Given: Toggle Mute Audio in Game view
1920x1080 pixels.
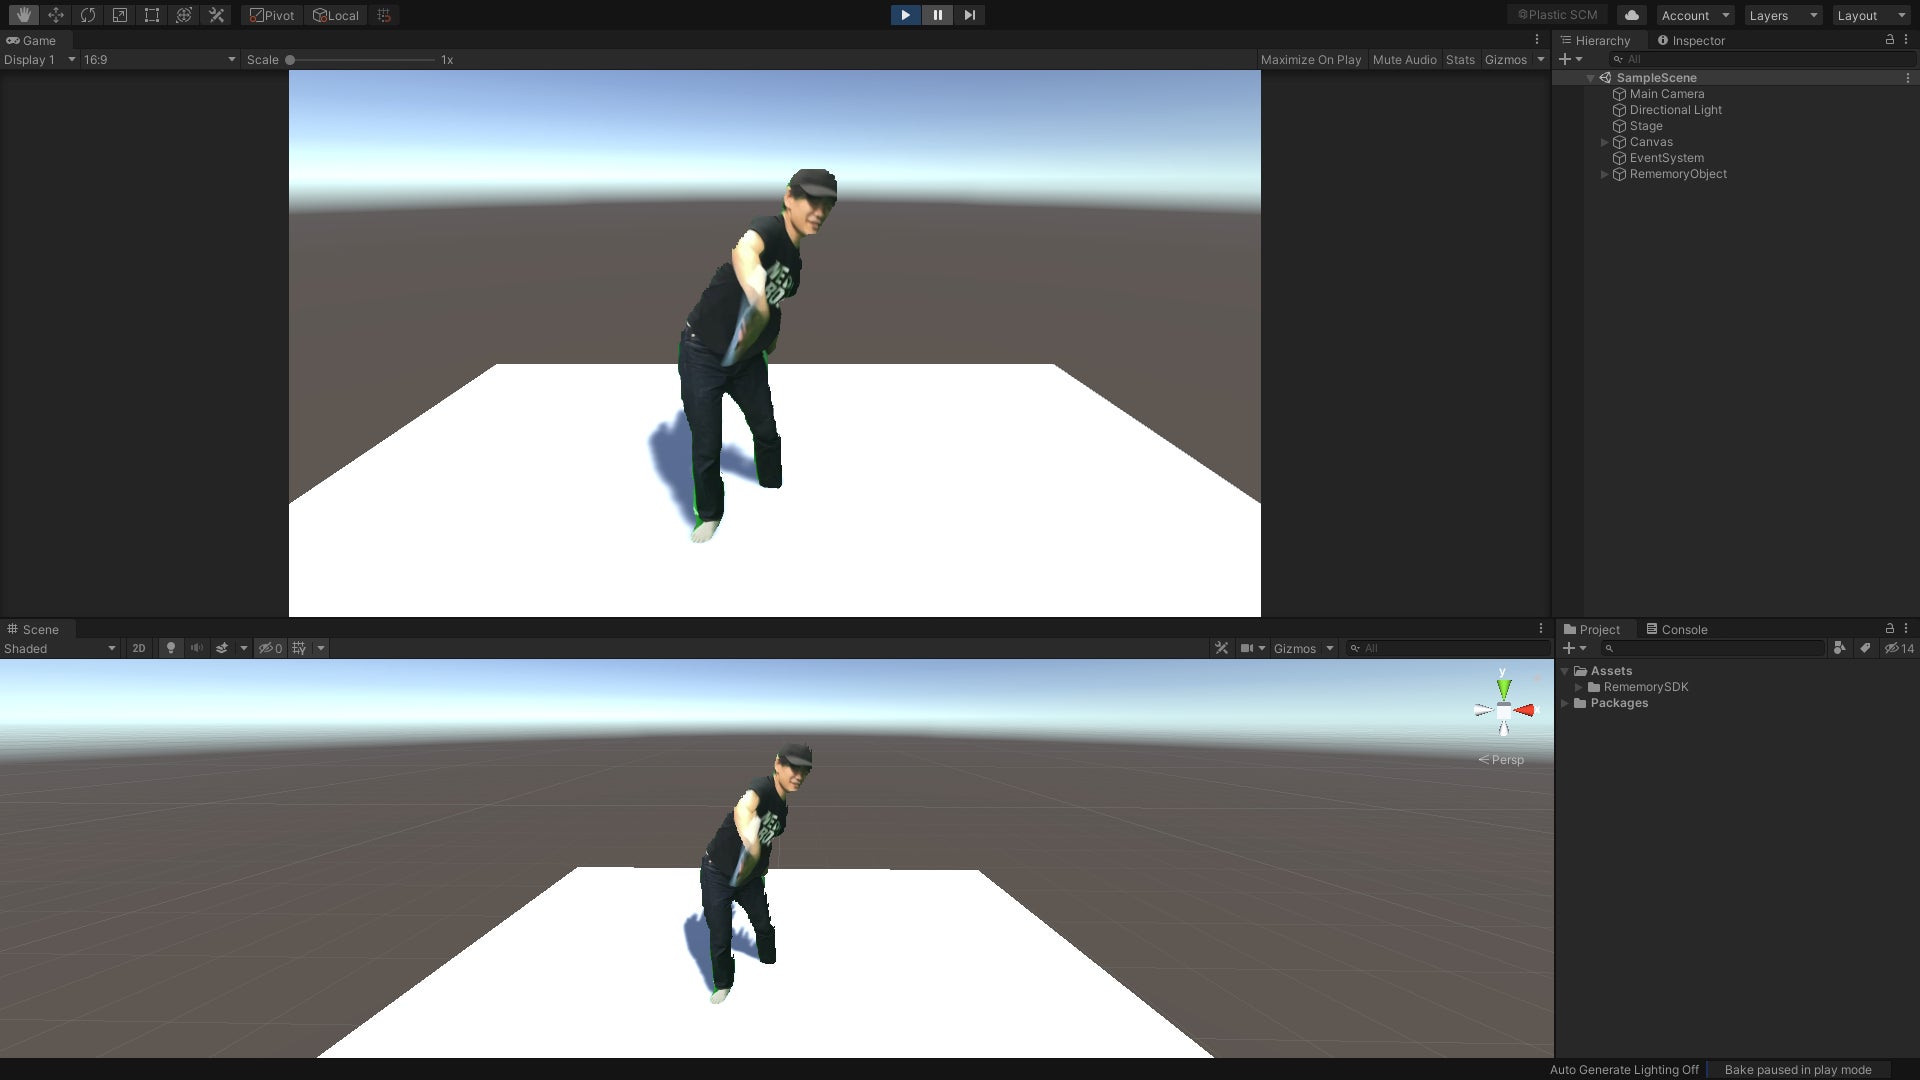Looking at the screenshot, I should tap(1404, 60).
